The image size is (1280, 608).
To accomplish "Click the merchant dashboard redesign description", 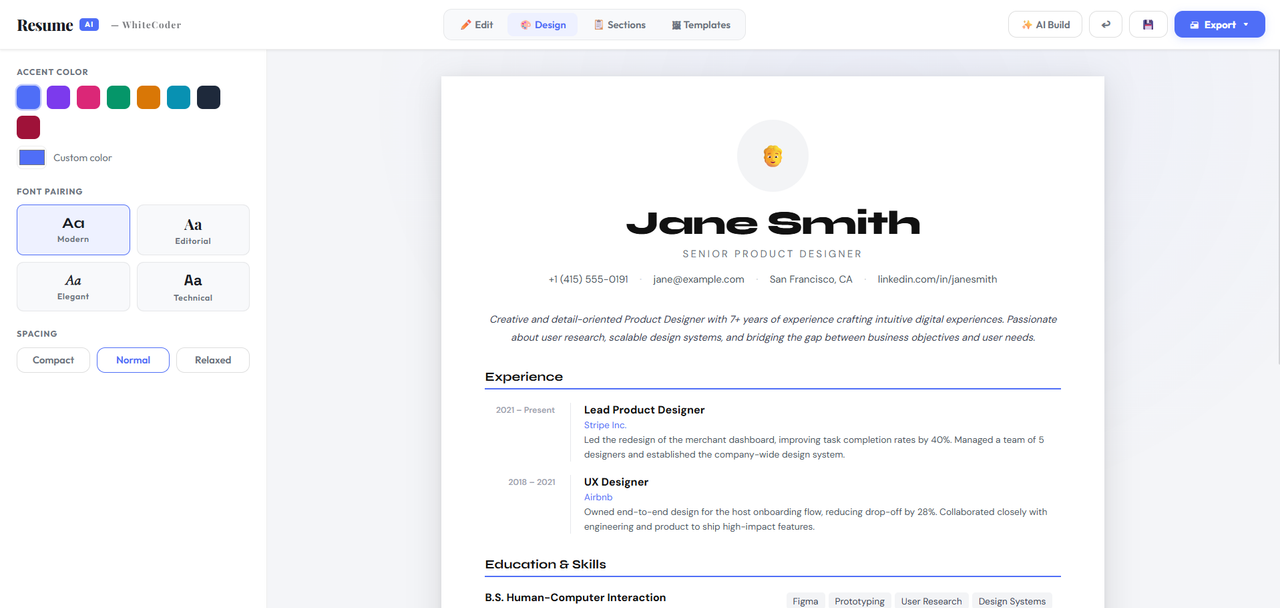I will click(x=814, y=447).
